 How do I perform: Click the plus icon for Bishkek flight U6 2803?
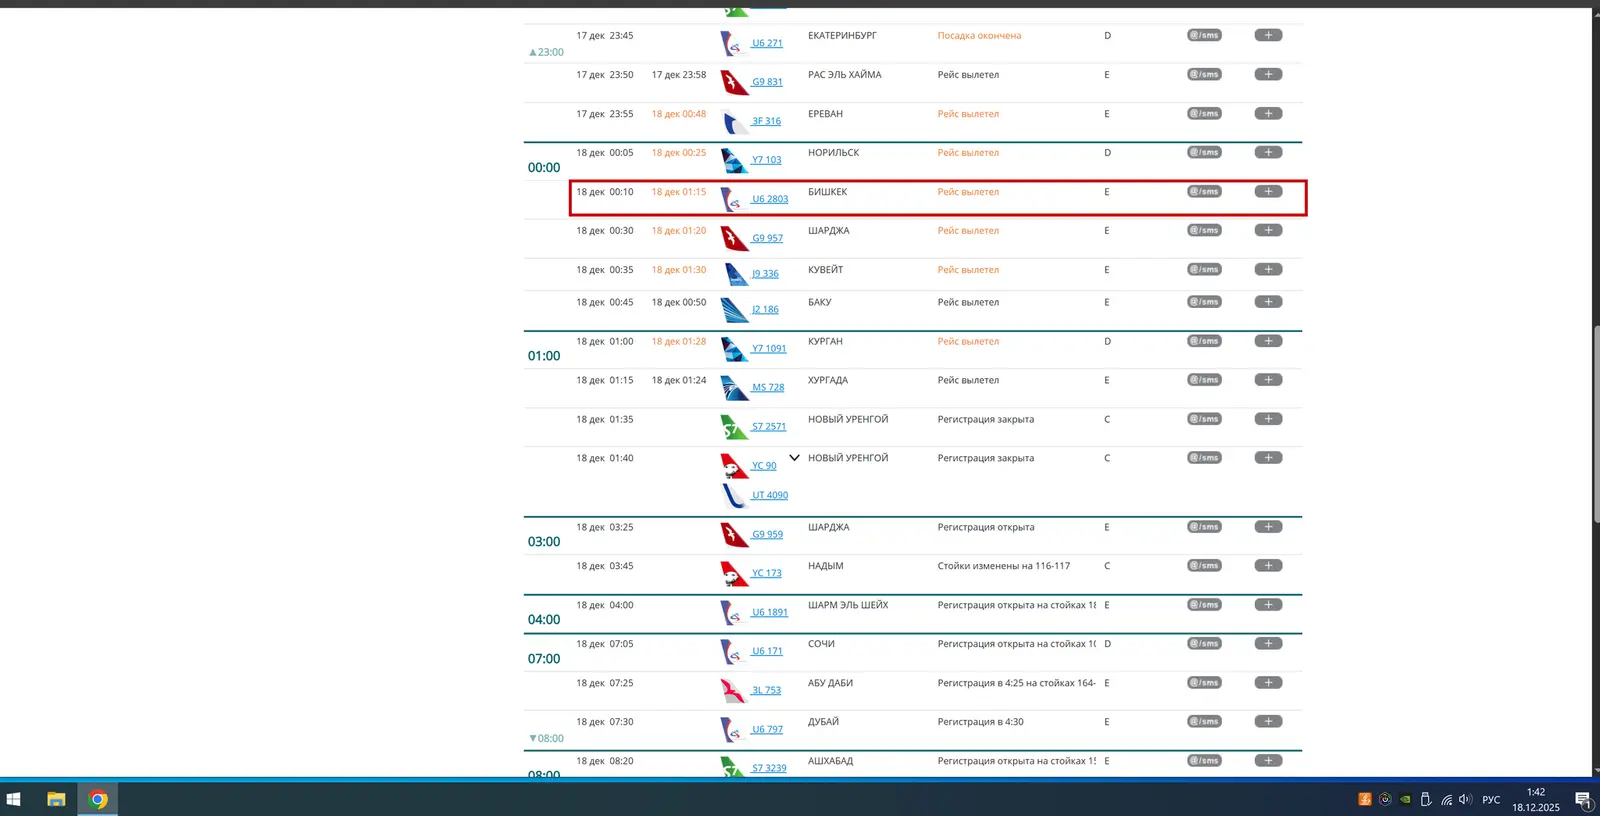tap(1268, 191)
